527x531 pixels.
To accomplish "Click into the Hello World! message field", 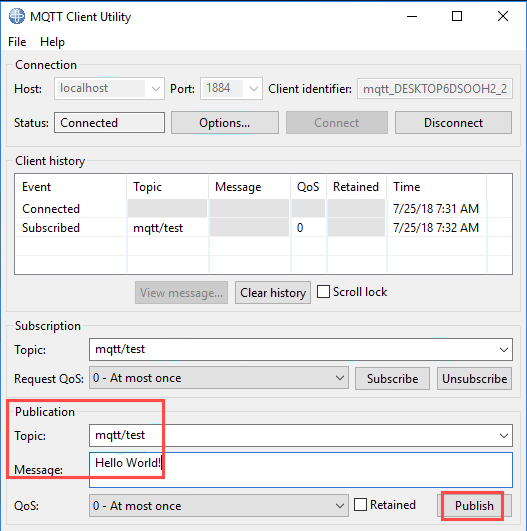I will [301, 470].
